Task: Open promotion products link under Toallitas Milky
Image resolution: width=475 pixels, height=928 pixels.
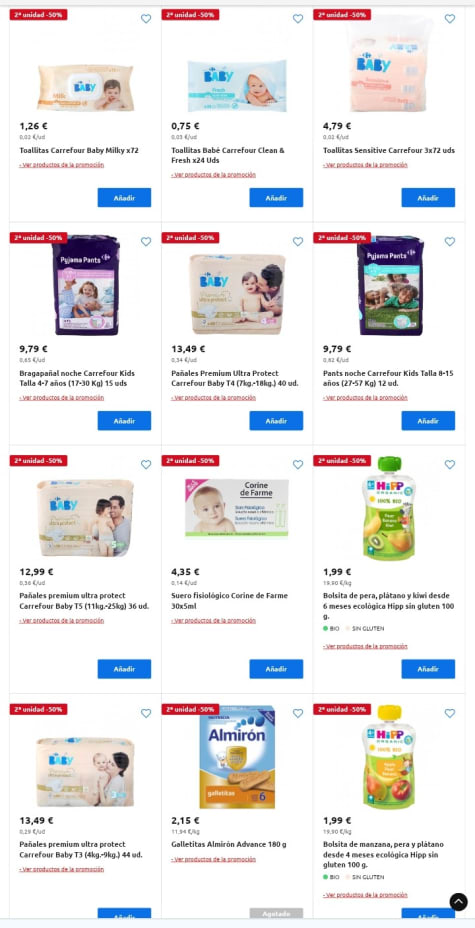Action: pyautogui.click(x=62, y=165)
